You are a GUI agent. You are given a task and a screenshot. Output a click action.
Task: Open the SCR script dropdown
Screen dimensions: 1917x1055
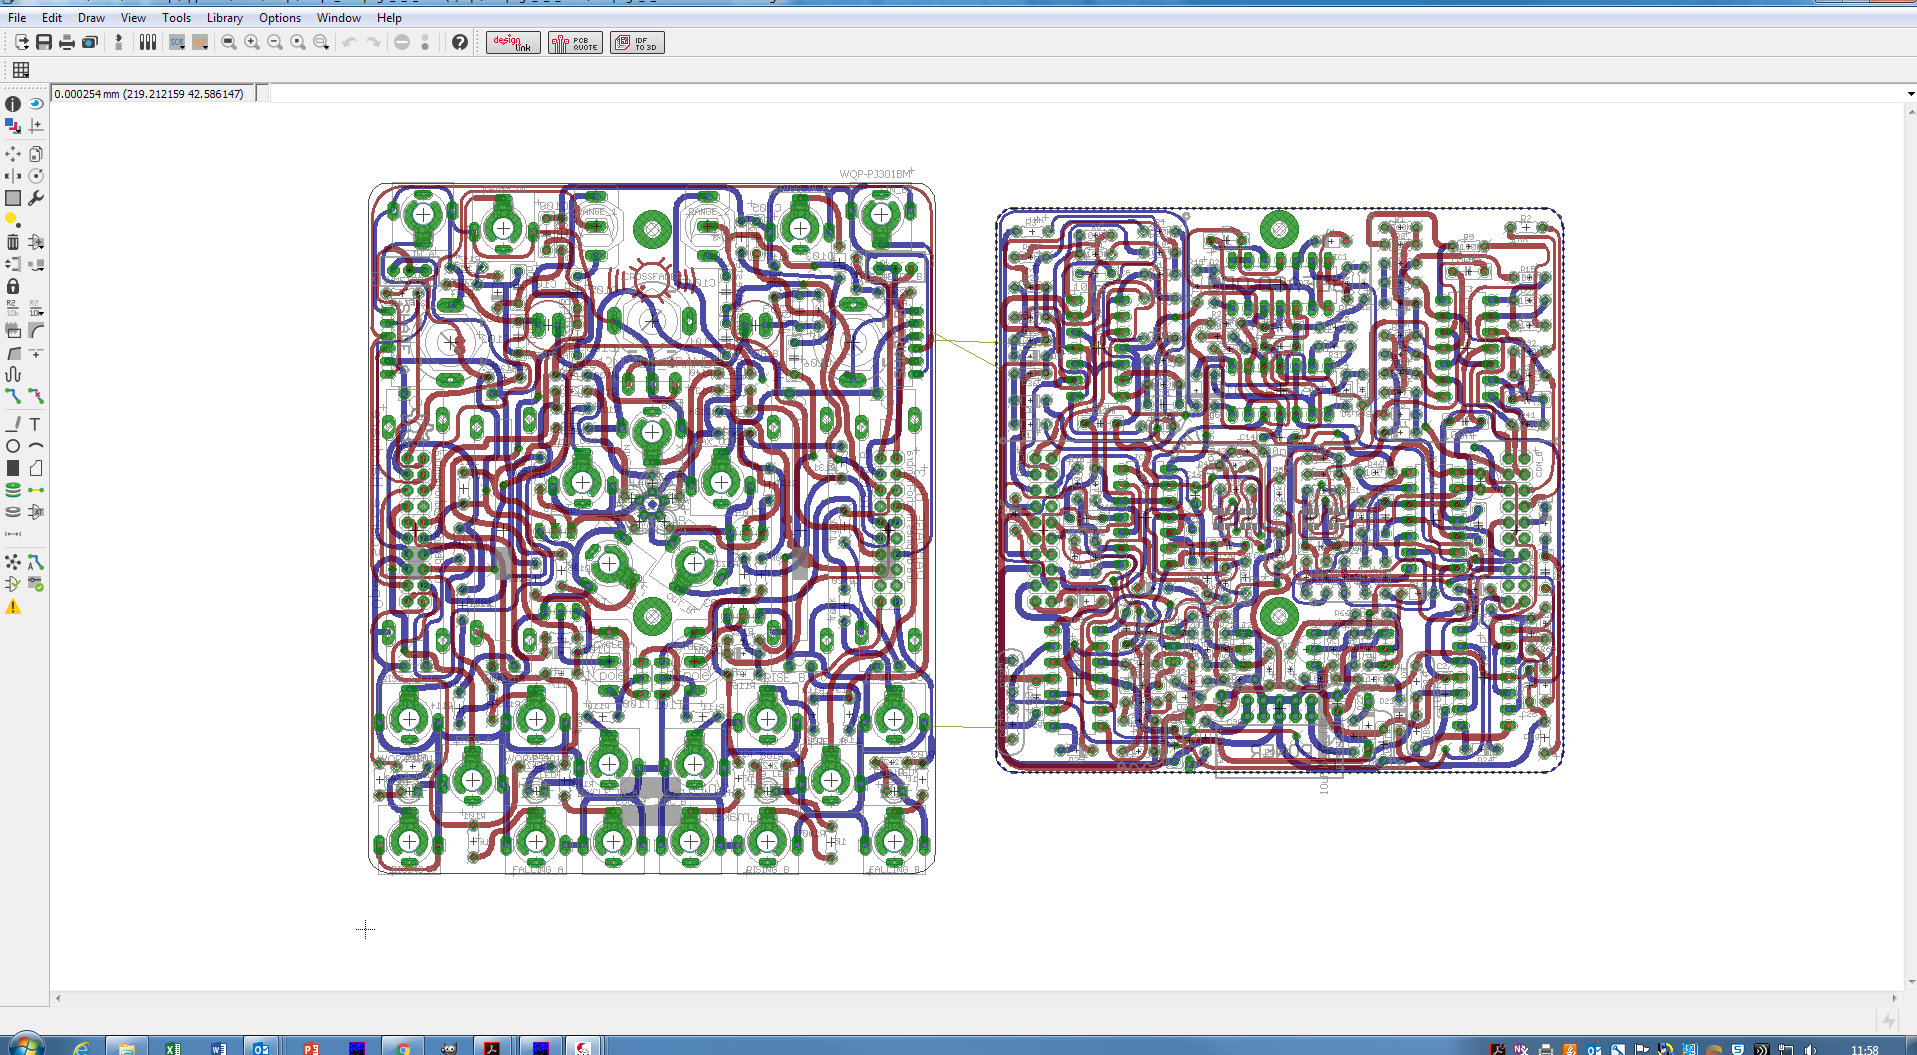click(x=177, y=42)
